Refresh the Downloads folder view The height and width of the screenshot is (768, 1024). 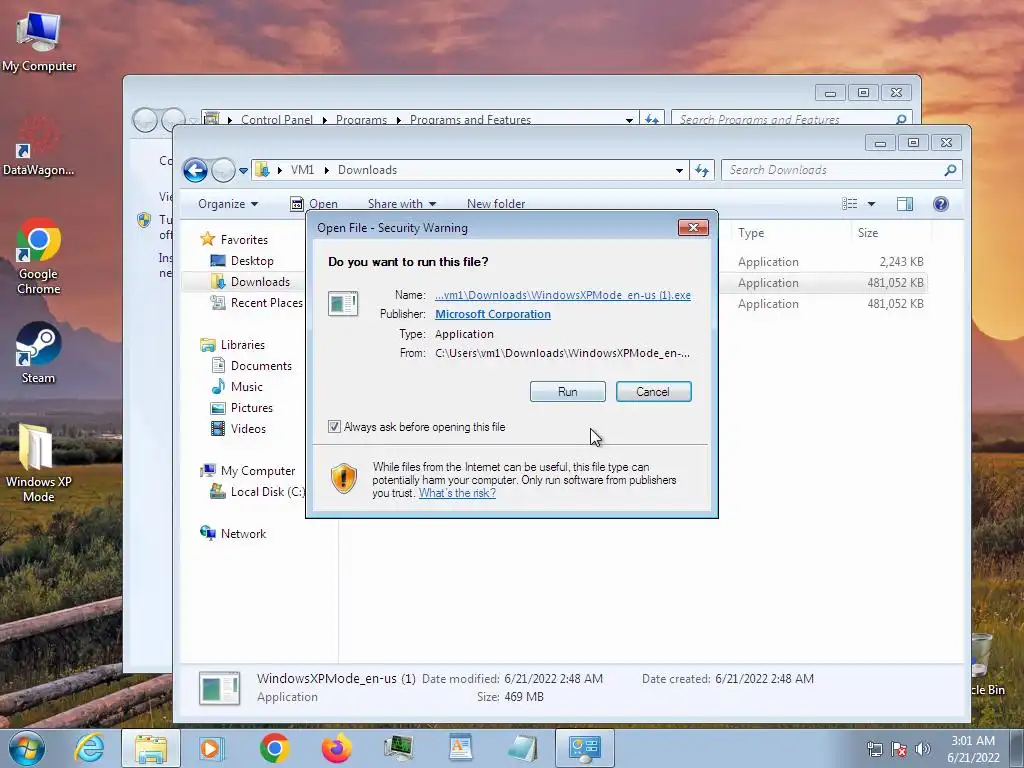(x=702, y=170)
